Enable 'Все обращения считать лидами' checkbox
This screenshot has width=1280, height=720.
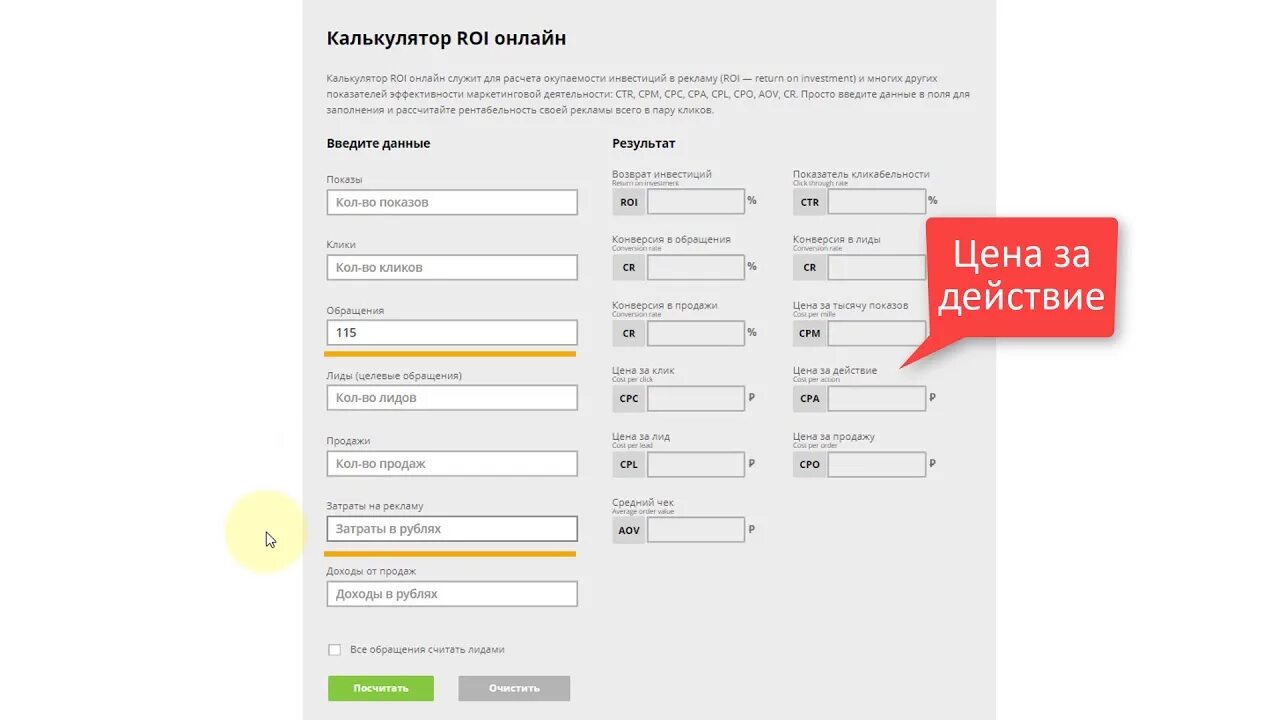click(335, 650)
